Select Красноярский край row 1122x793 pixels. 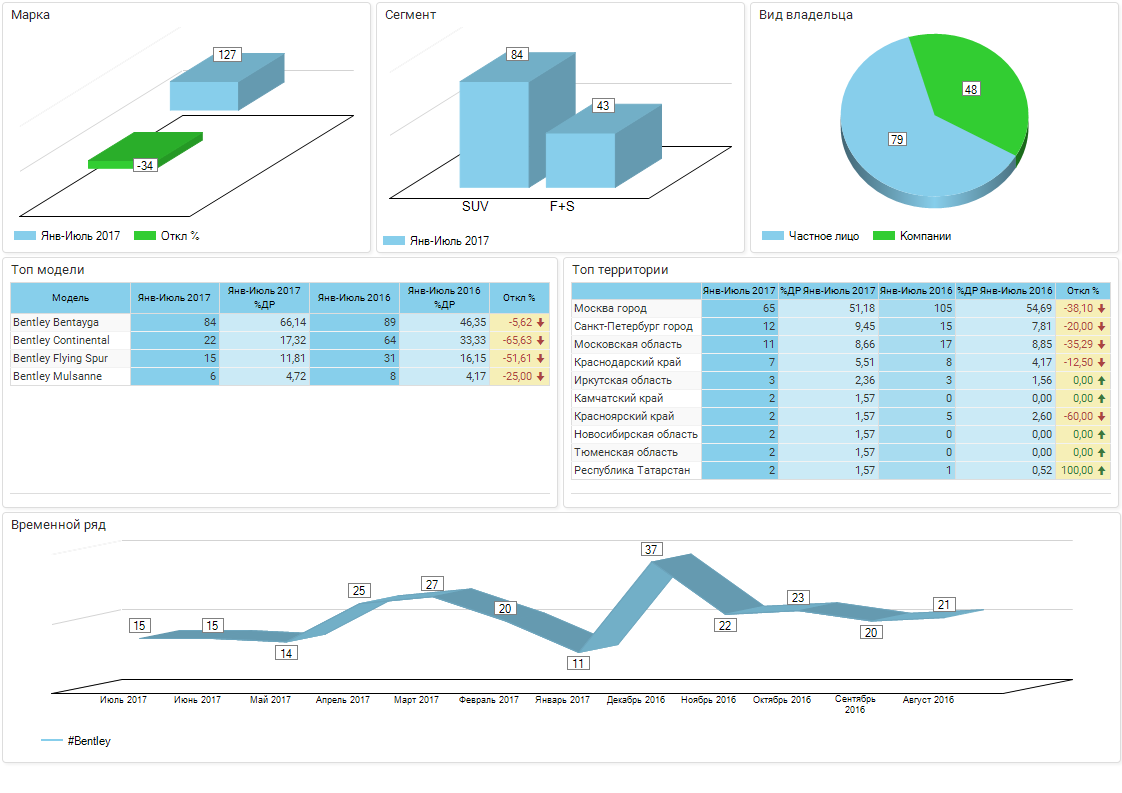[841, 416]
